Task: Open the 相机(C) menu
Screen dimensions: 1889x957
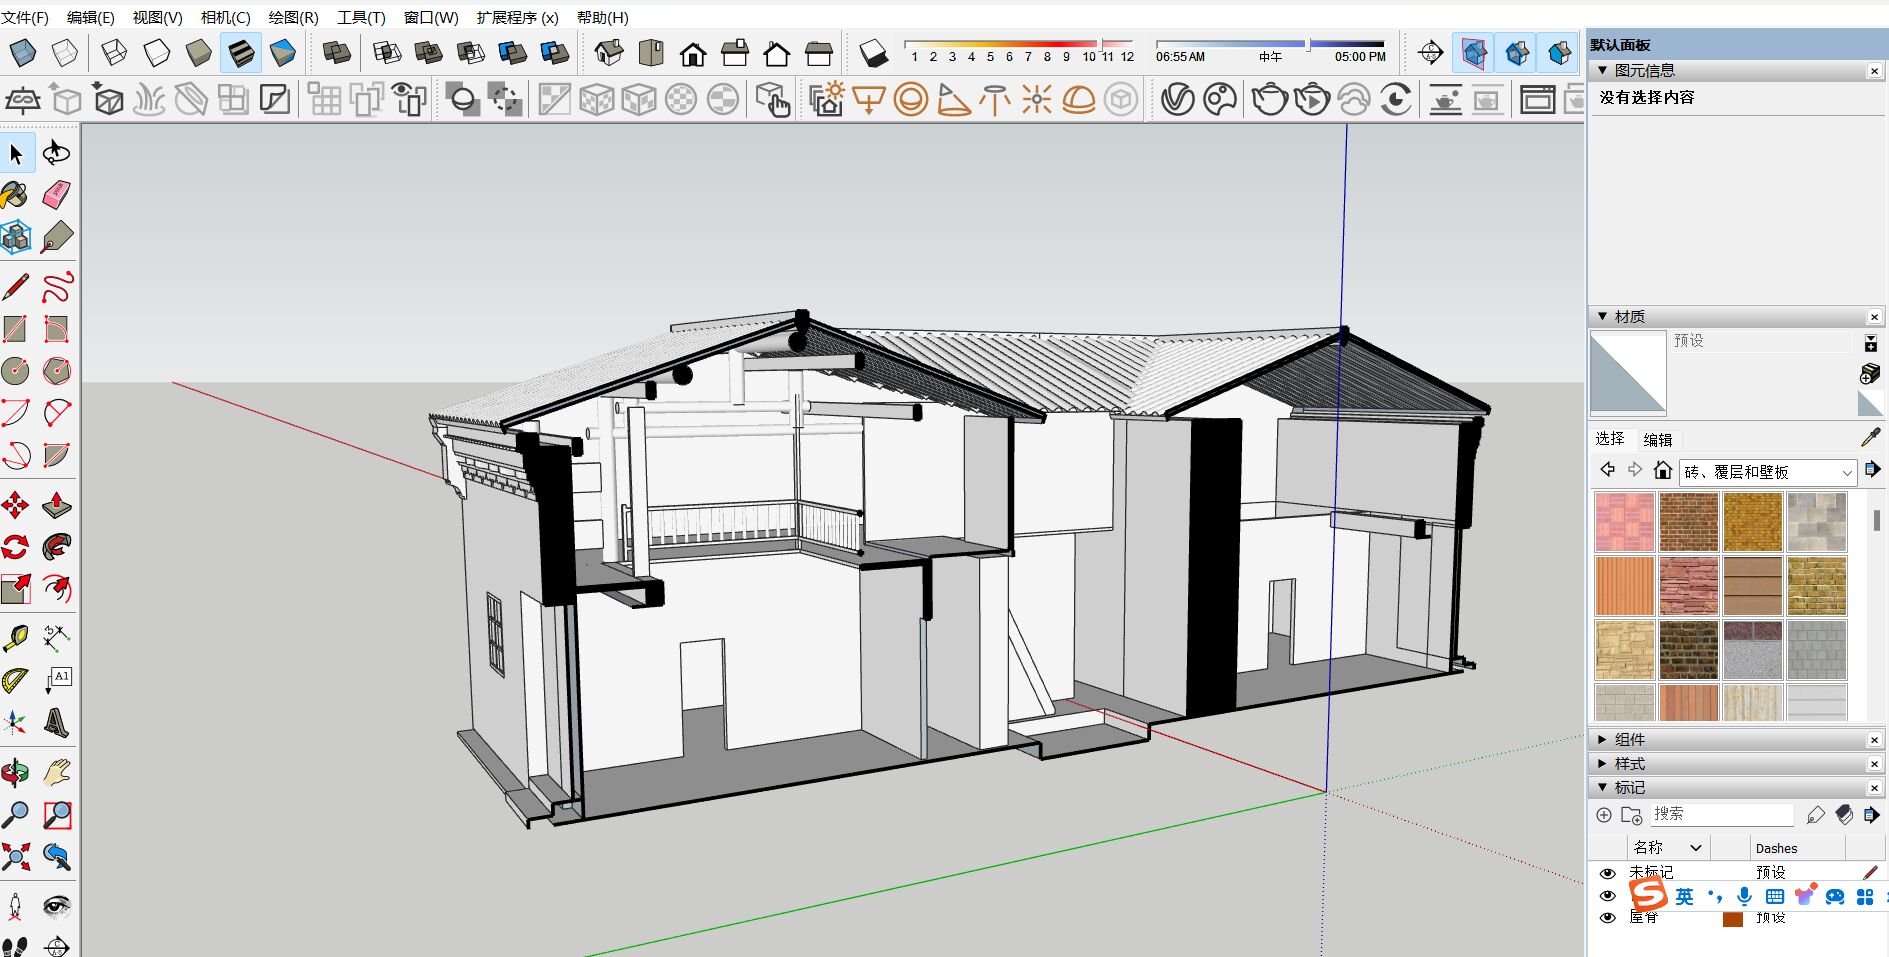Action: click(x=225, y=17)
